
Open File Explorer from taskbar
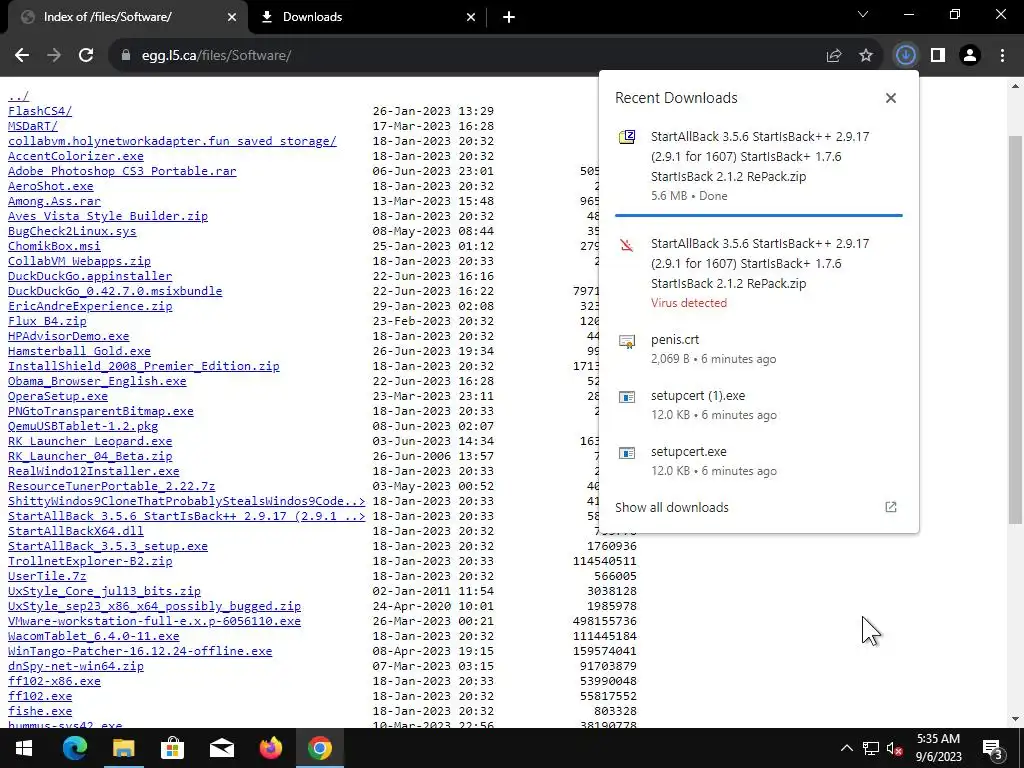123,748
